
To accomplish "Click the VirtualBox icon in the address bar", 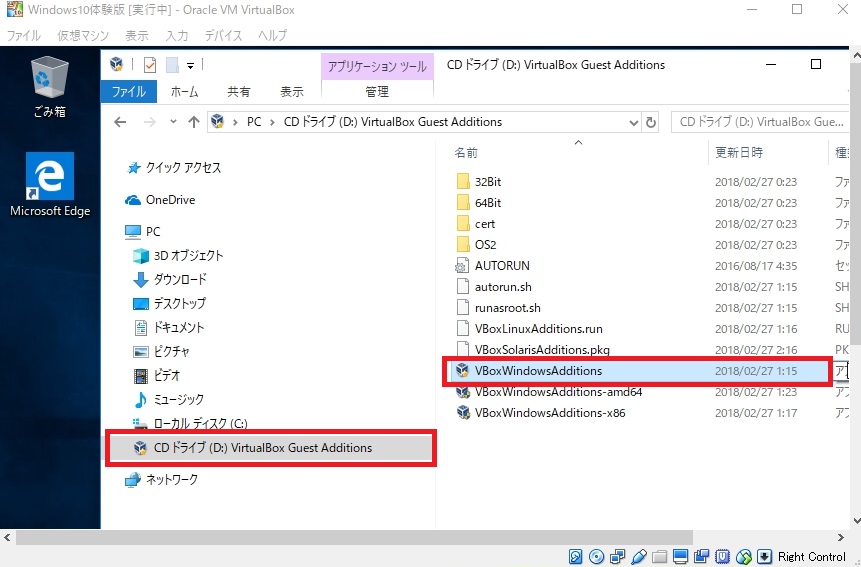I will coord(217,121).
